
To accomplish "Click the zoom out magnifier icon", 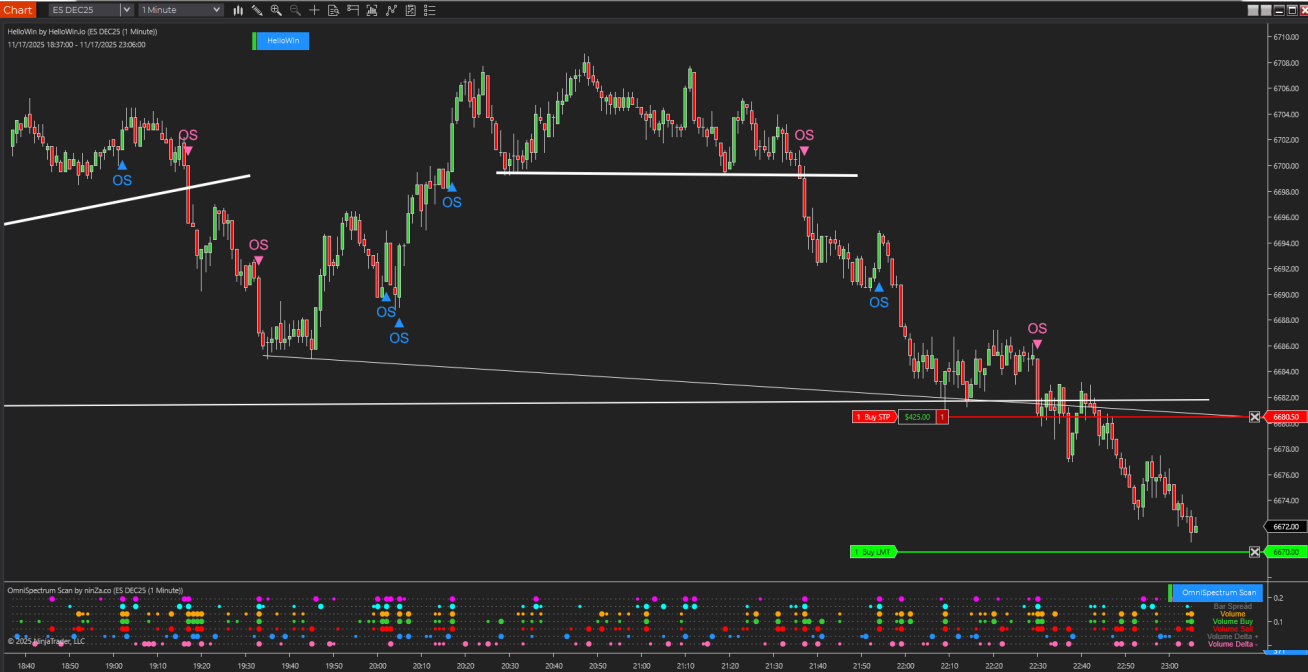I will (x=295, y=10).
